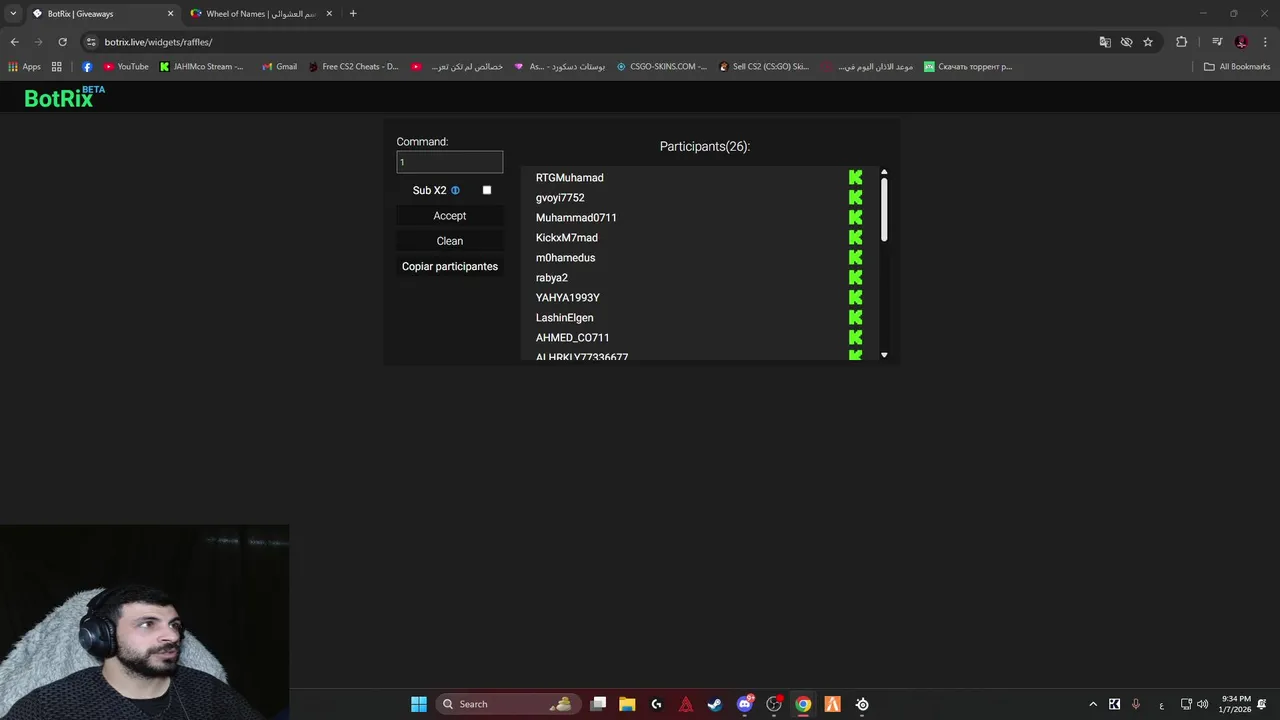The width and height of the screenshot is (1280, 720).
Task: Open the Free CS2 Cheats bookmark
Action: point(353,67)
